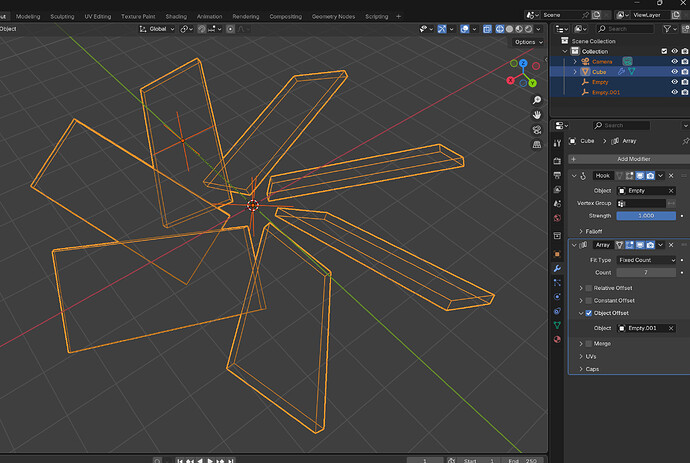Open the Fit Type Fixed Count dropdown
Viewport: 690px width, 463px height.
click(x=646, y=260)
